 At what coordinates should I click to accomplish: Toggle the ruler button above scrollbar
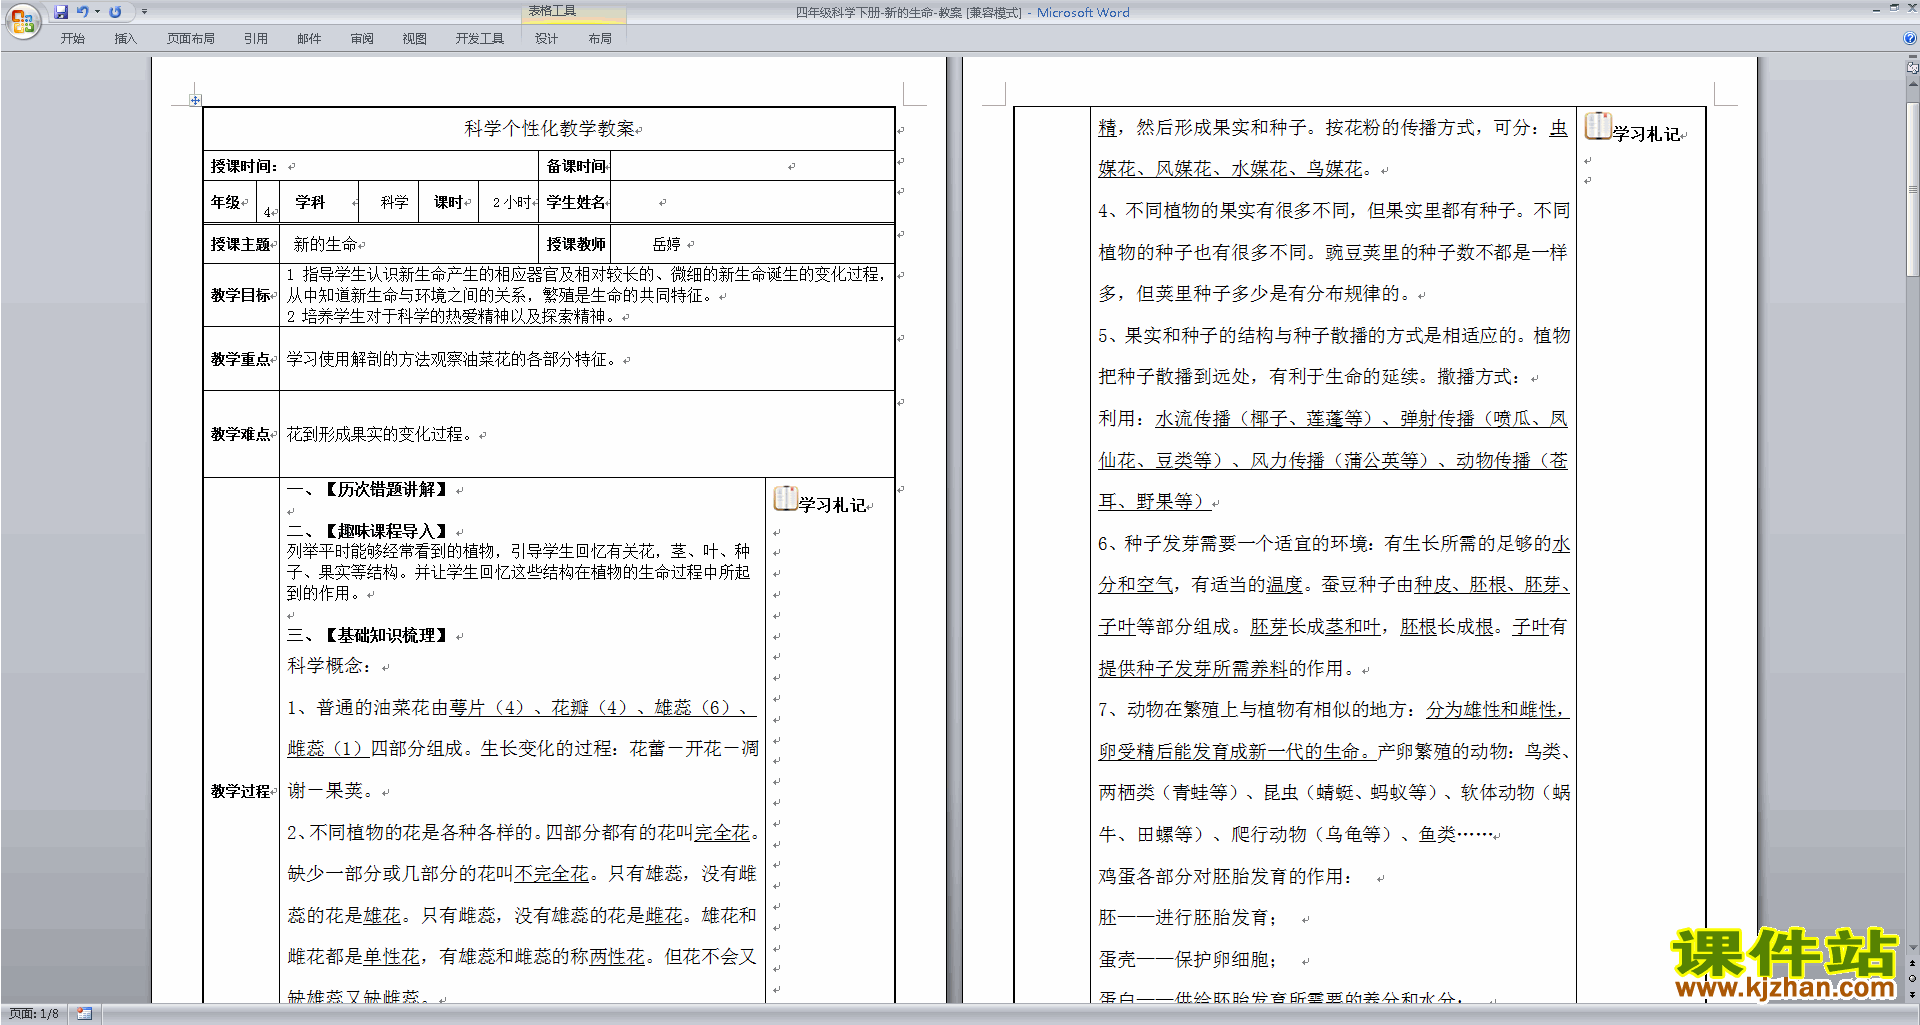pyautogui.click(x=1913, y=69)
